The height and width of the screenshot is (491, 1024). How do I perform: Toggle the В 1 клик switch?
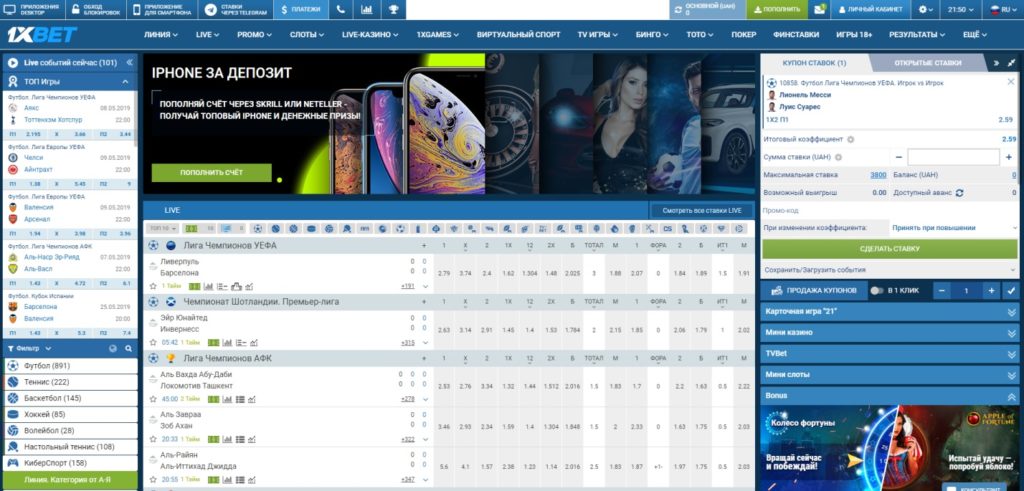pyautogui.click(x=876, y=291)
